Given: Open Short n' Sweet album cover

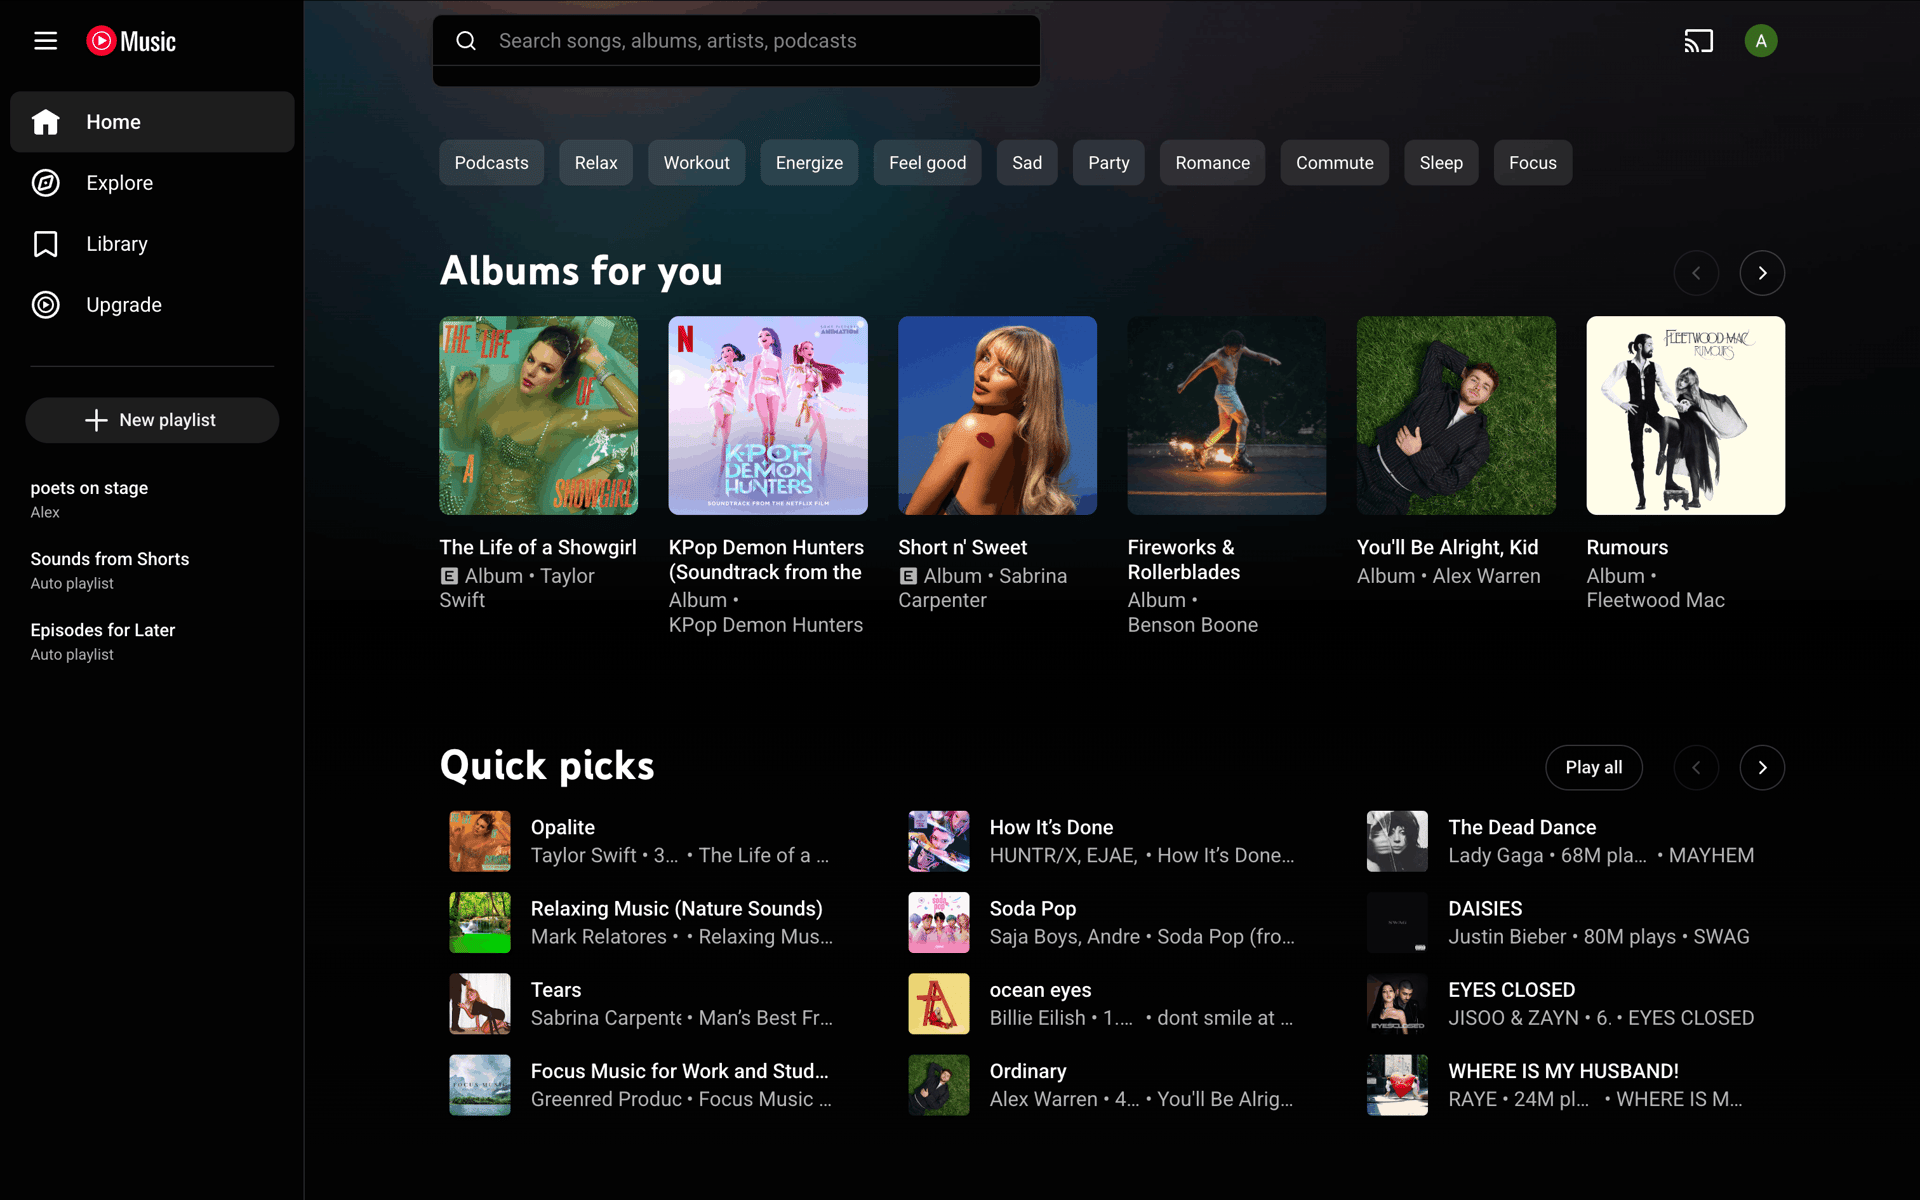Looking at the screenshot, I should pos(997,416).
